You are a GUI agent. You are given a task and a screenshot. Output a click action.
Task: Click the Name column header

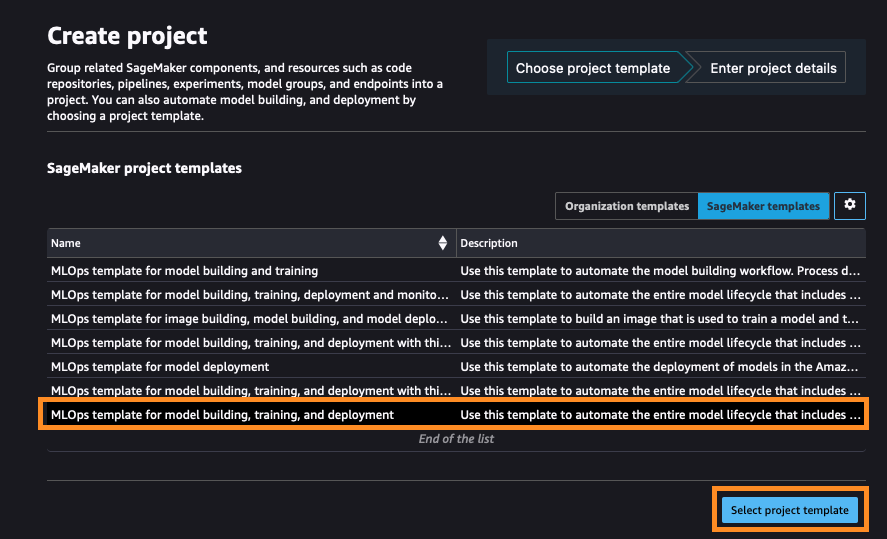(66, 243)
